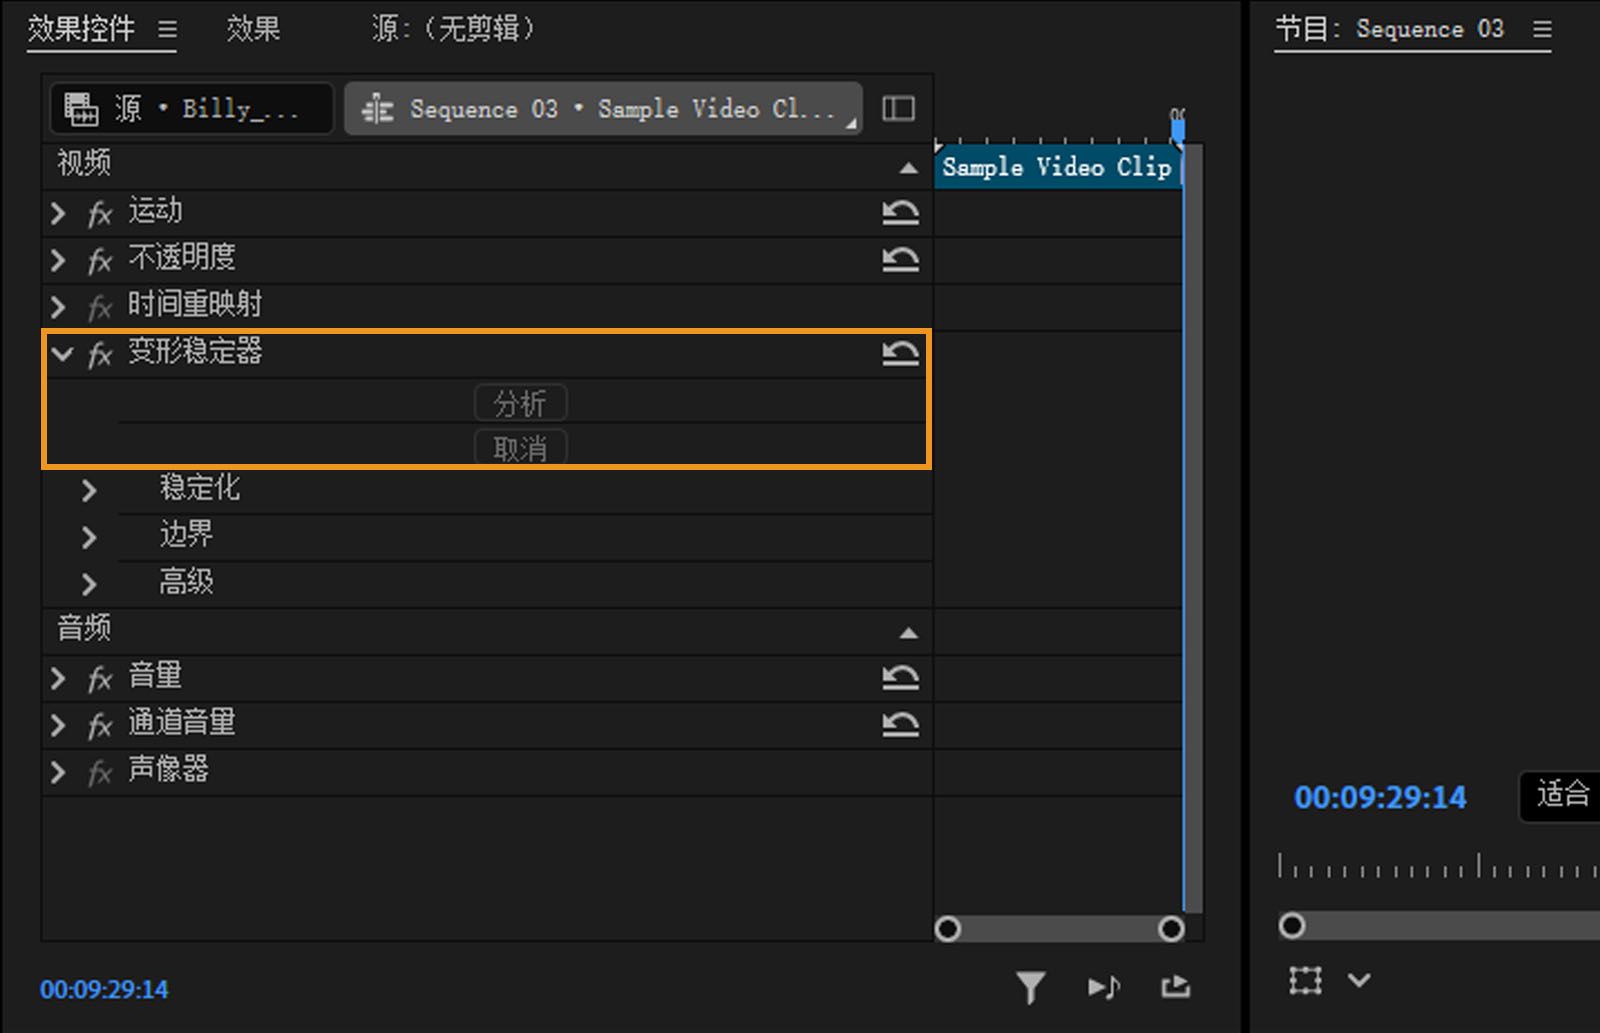Click the program monitor zoom scroll handle
The width and height of the screenshot is (1600, 1033).
1292,926
